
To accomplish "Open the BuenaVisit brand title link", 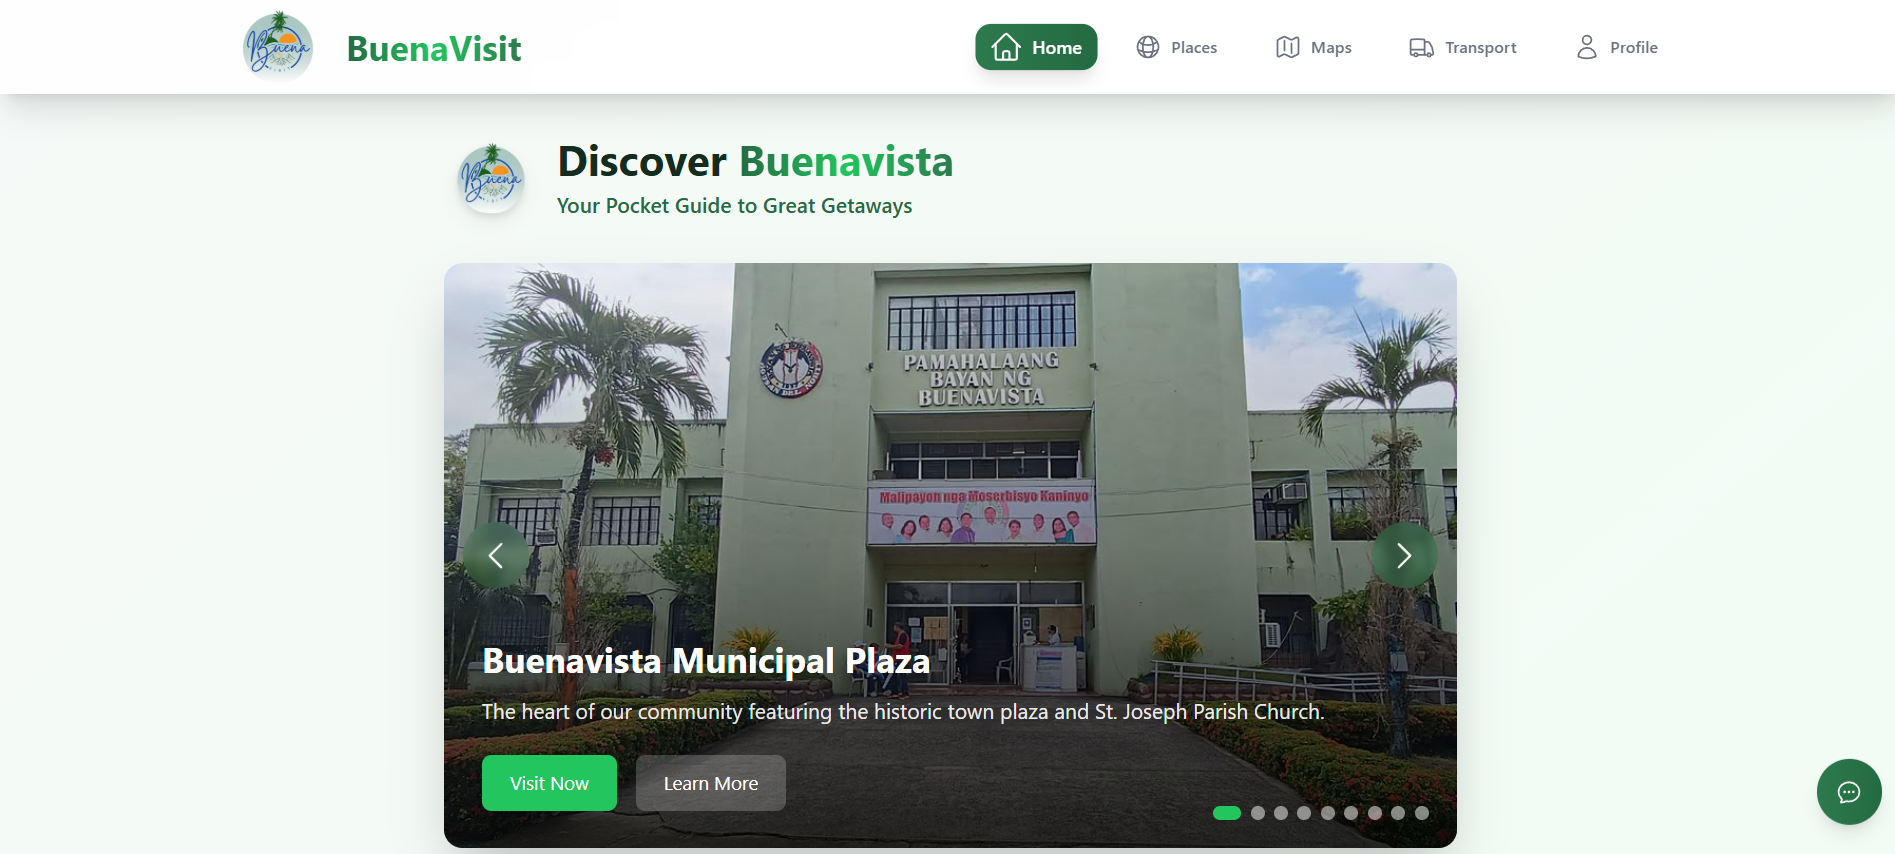I will coord(434,49).
